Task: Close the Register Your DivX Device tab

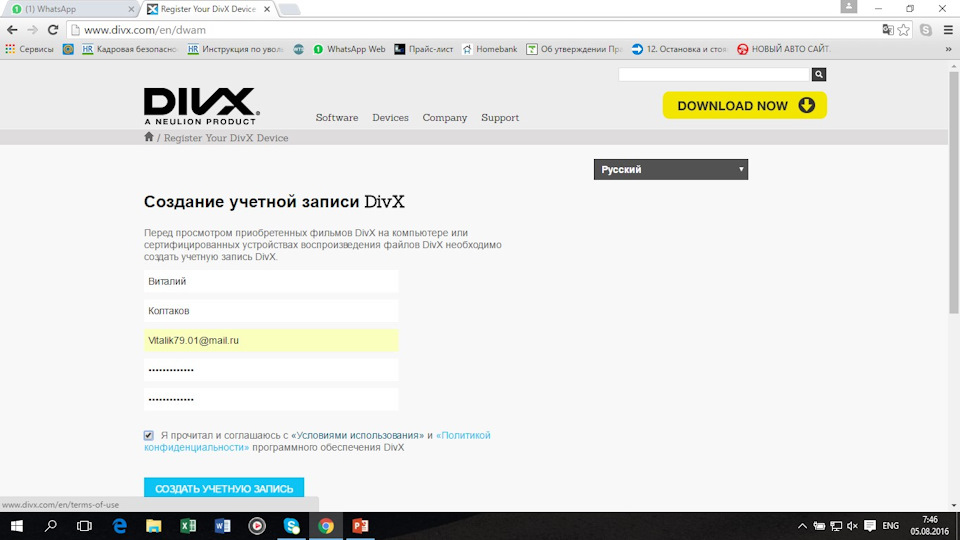Action: point(267,9)
